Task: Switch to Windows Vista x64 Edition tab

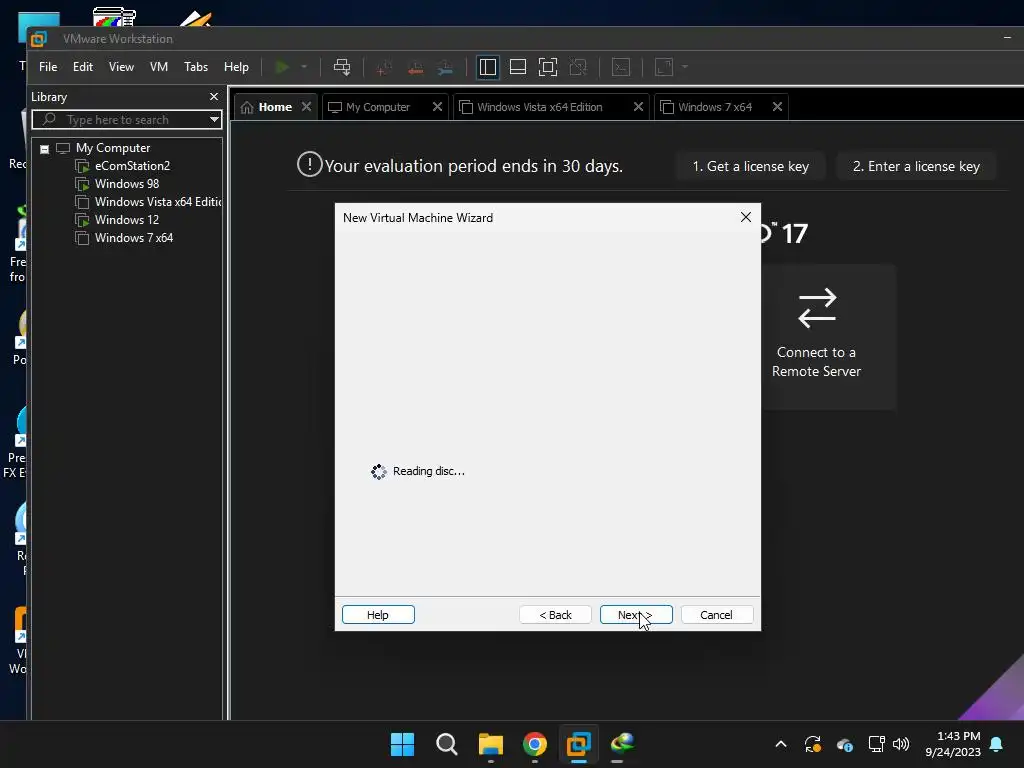Action: tap(539, 107)
